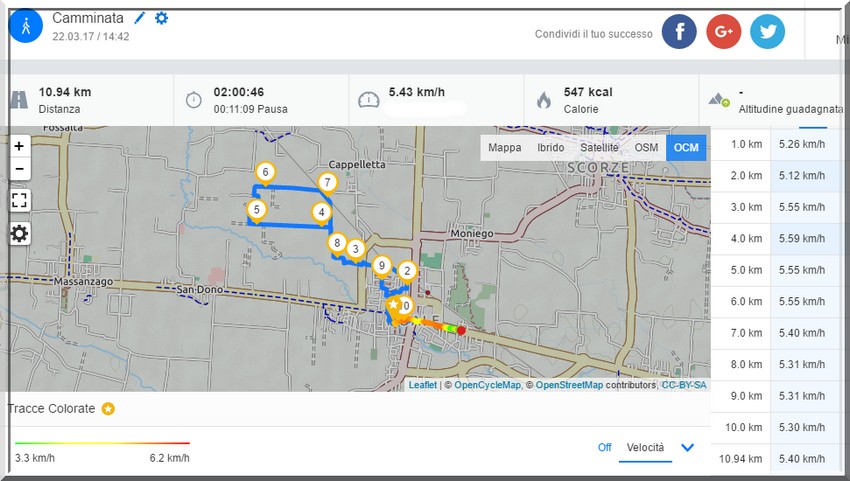Select the 10.94 km final split row
Image resolution: width=850 pixels, height=481 pixels.
(x=777, y=459)
